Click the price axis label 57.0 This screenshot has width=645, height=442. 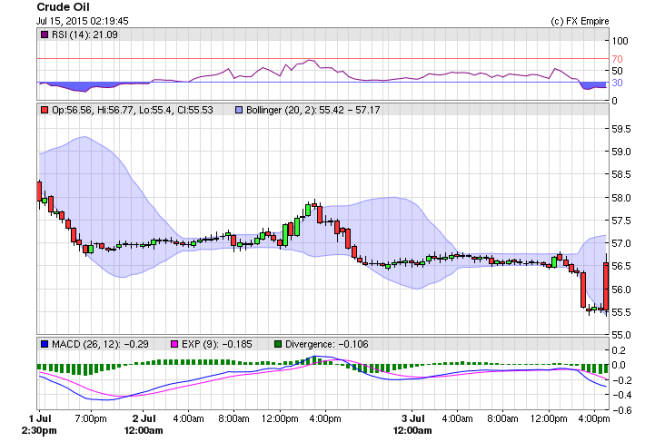(x=621, y=243)
